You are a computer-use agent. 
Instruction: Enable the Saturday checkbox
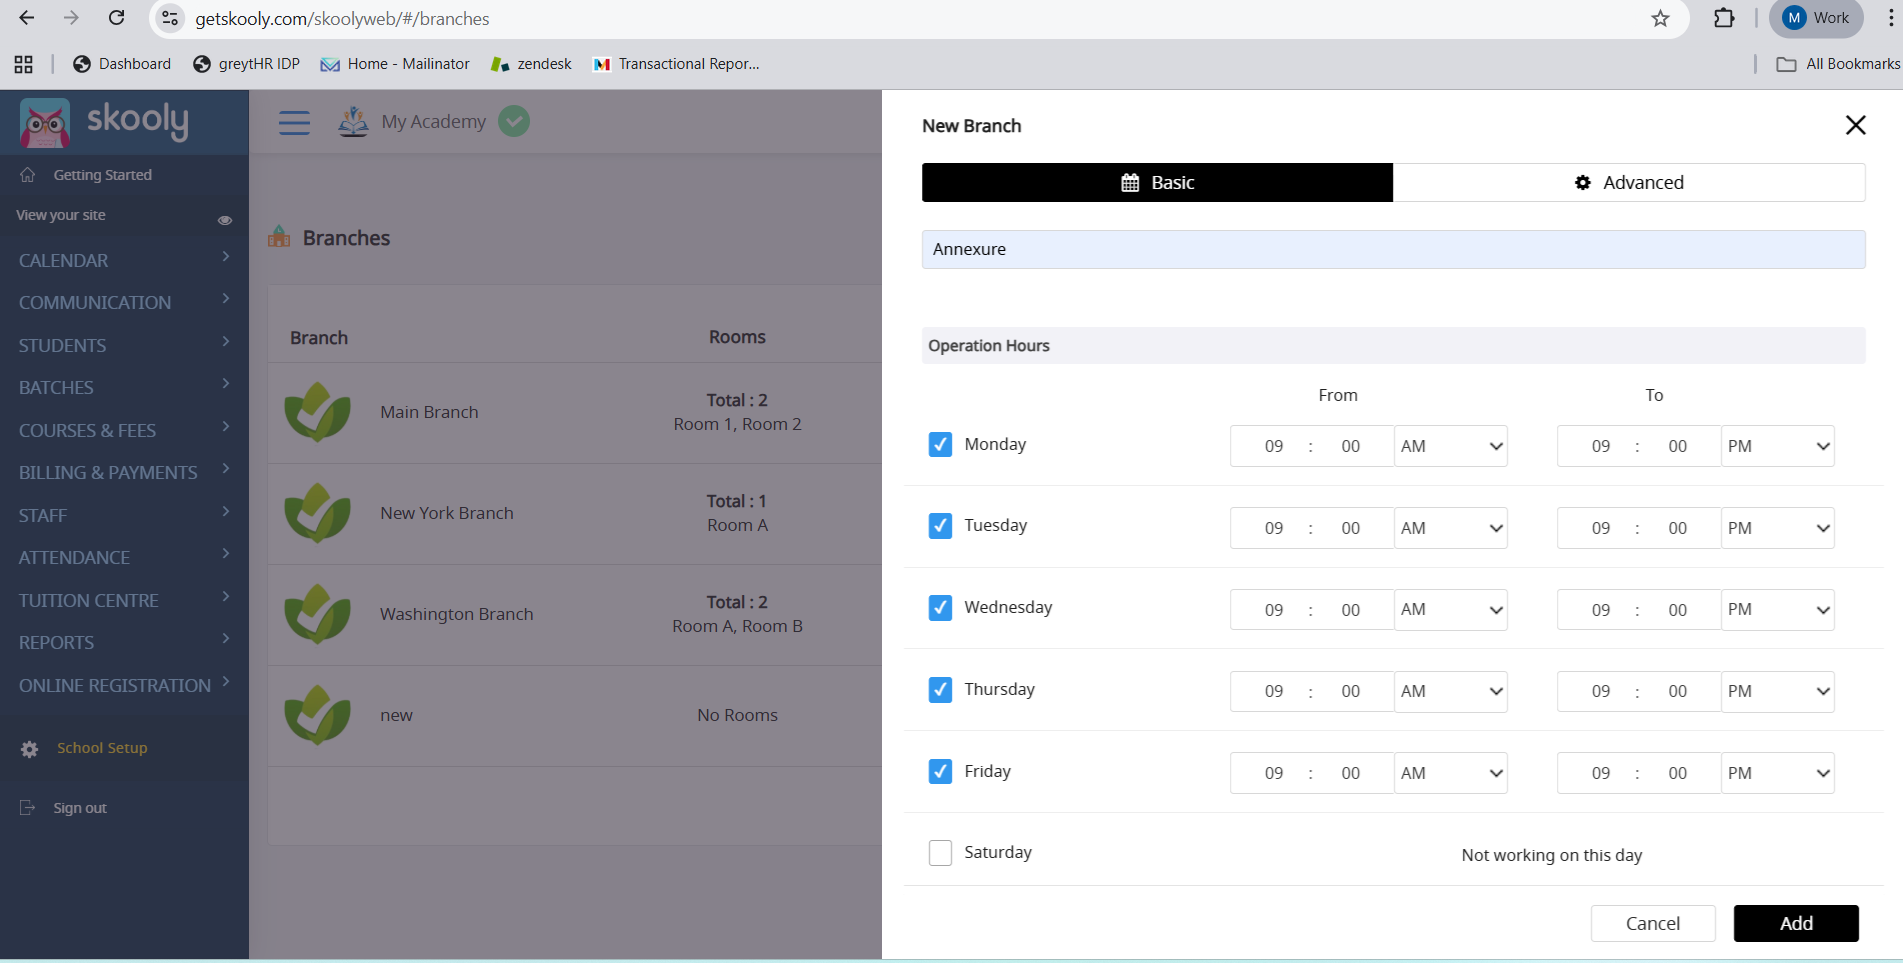pyautogui.click(x=940, y=853)
